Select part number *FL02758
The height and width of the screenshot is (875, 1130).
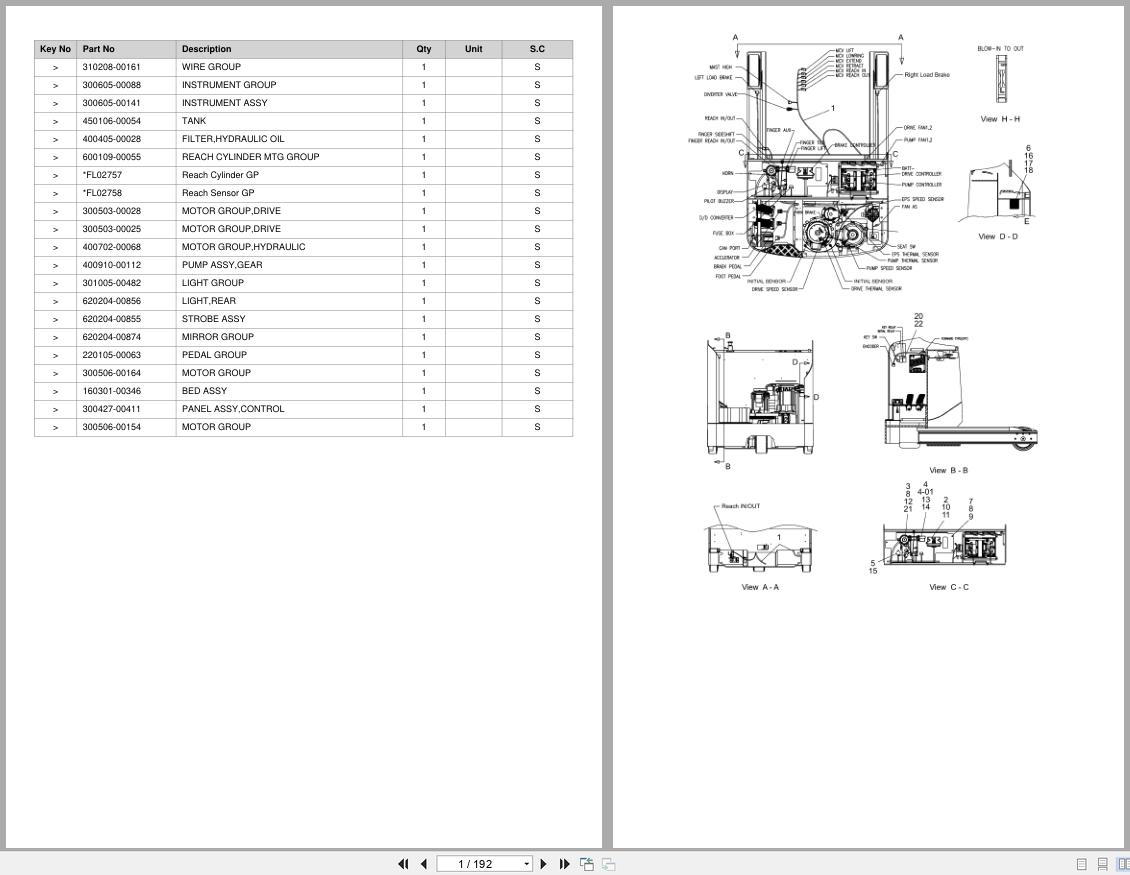pyautogui.click(x=102, y=193)
